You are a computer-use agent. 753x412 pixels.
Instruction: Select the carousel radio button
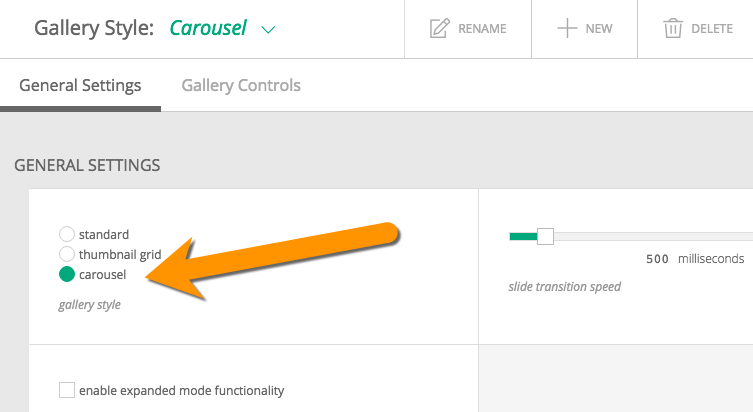pyautogui.click(x=67, y=274)
